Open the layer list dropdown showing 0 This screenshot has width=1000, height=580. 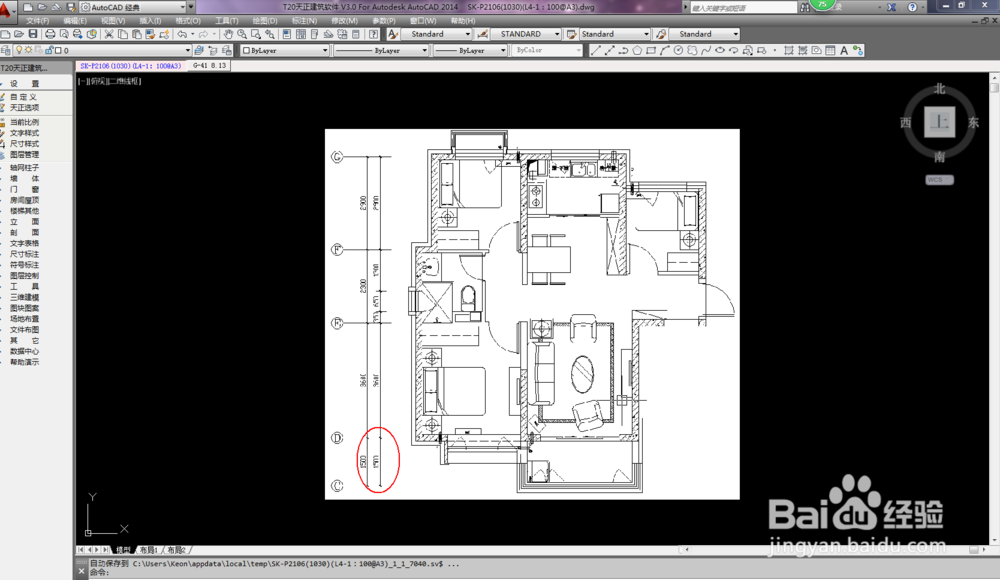pyautogui.click(x=103, y=50)
